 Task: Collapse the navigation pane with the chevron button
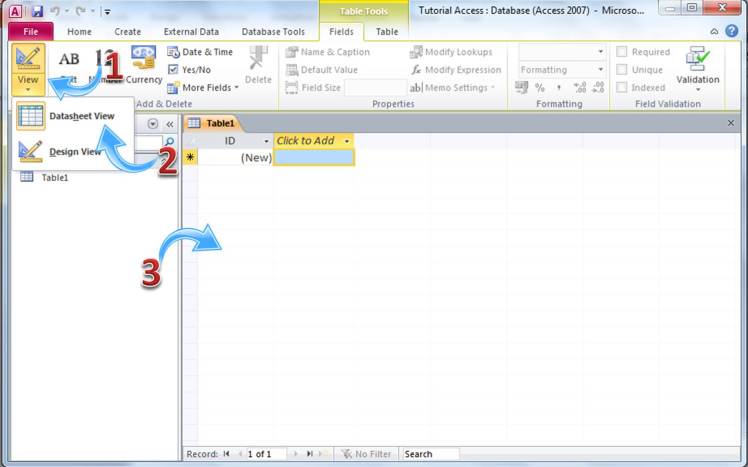[170, 123]
